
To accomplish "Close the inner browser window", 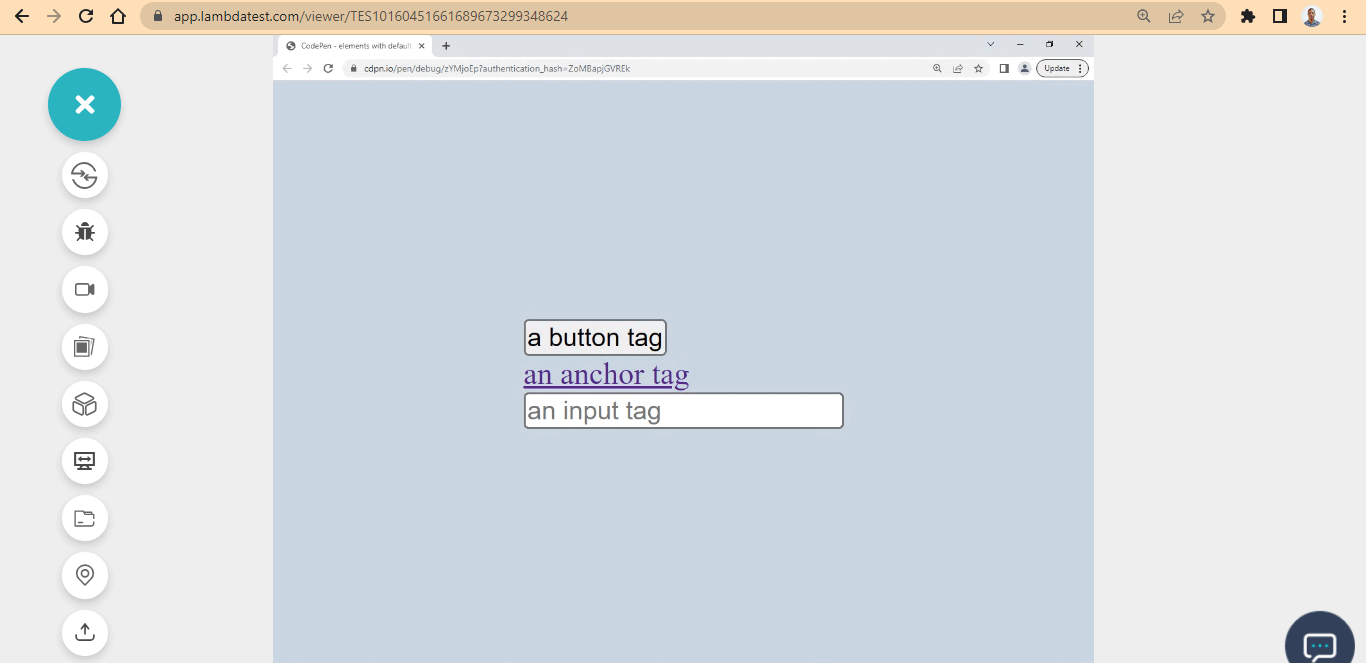I will click(x=1079, y=44).
